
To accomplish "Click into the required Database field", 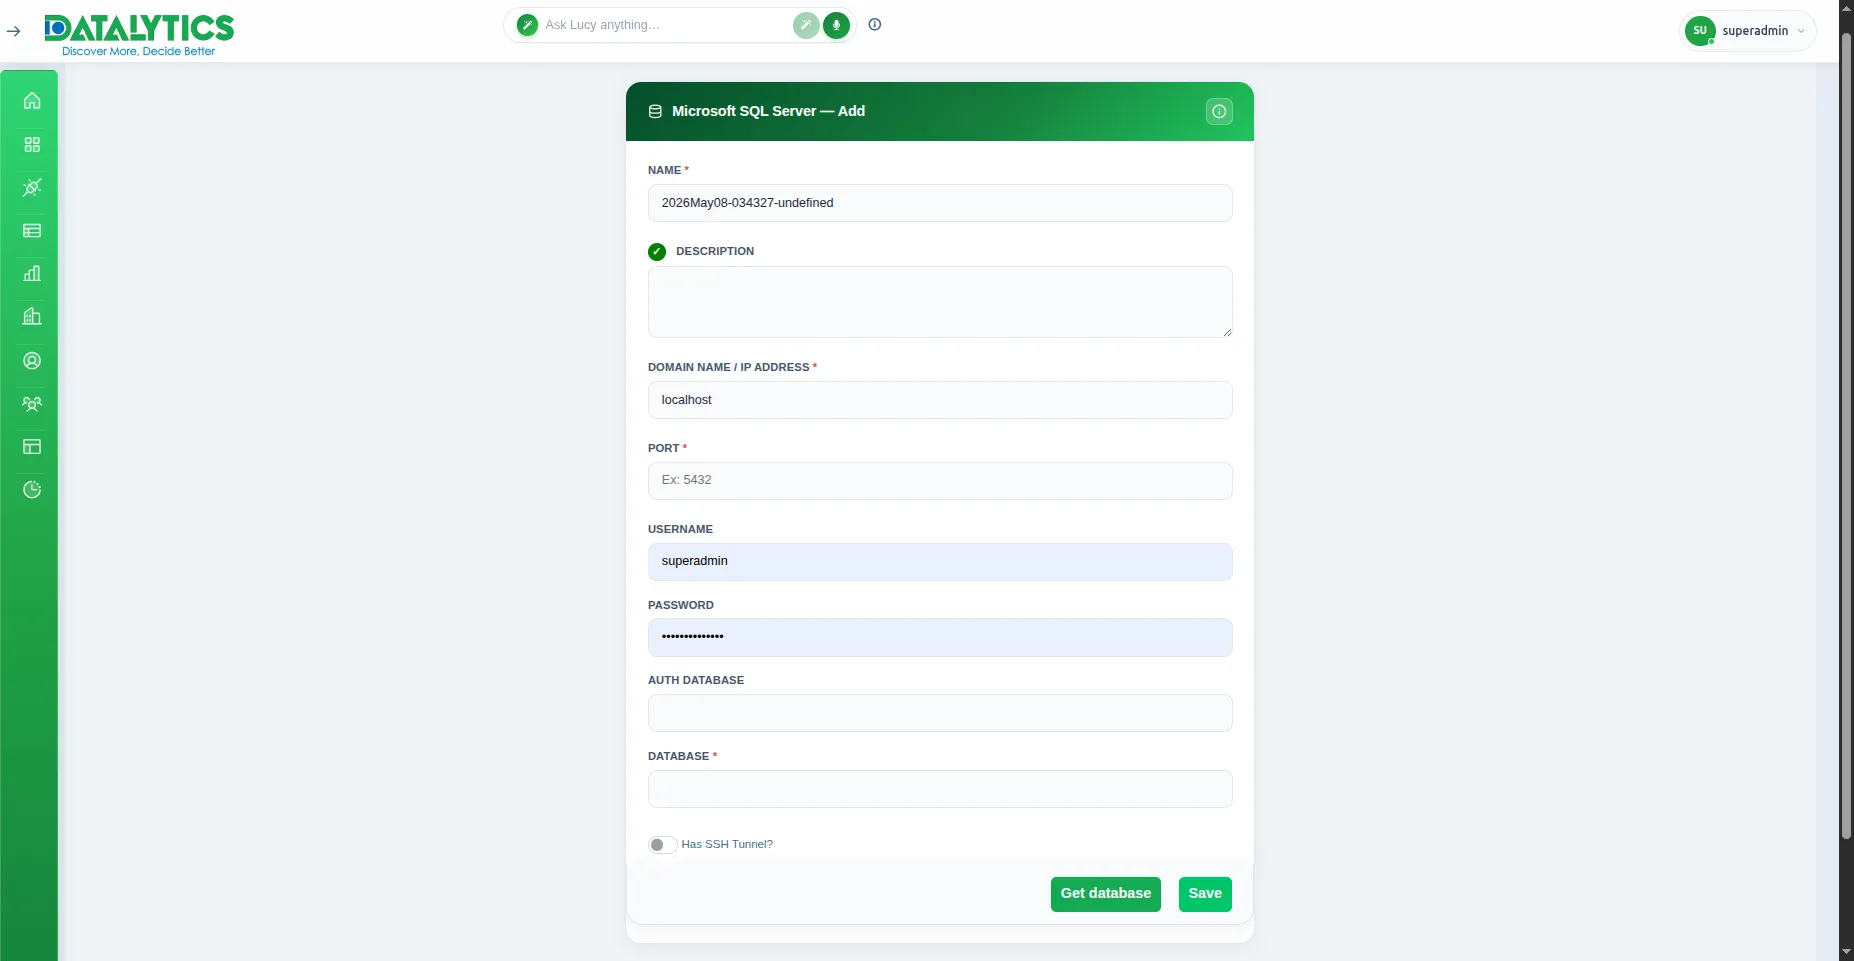I will pyautogui.click(x=940, y=789).
